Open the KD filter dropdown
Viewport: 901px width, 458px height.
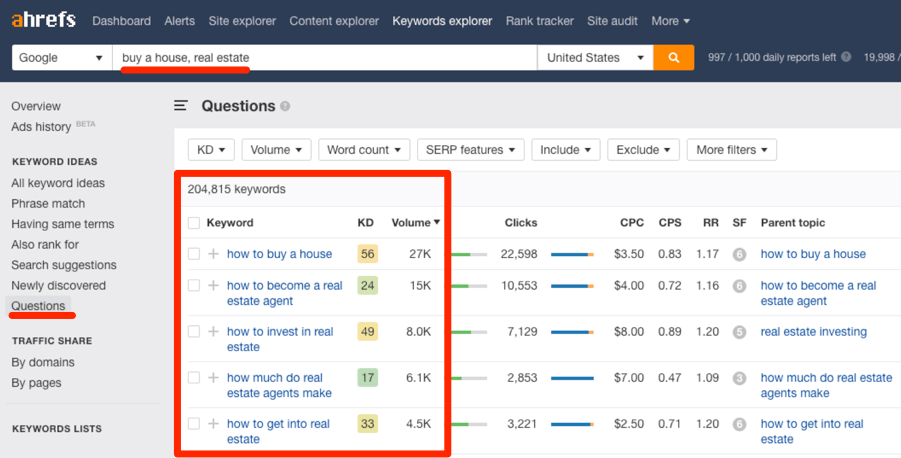pyautogui.click(x=211, y=150)
